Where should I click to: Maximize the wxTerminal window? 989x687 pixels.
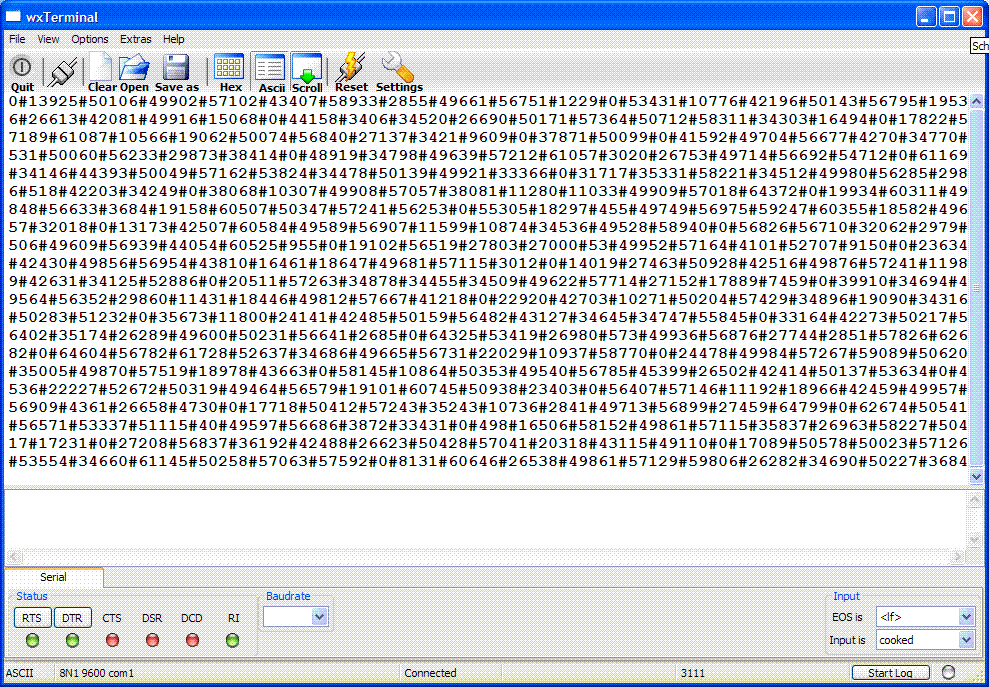[x=949, y=17]
